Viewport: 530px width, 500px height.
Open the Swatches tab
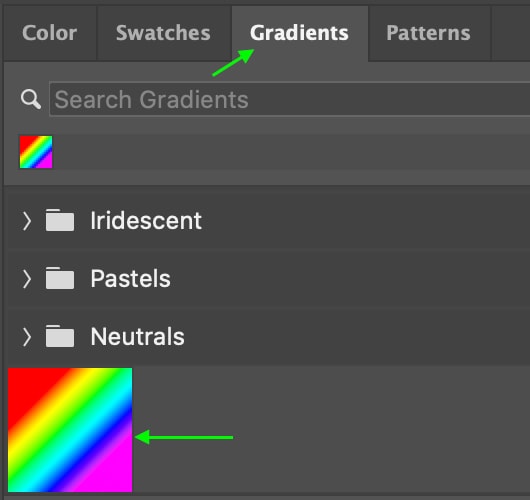pyautogui.click(x=164, y=33)
